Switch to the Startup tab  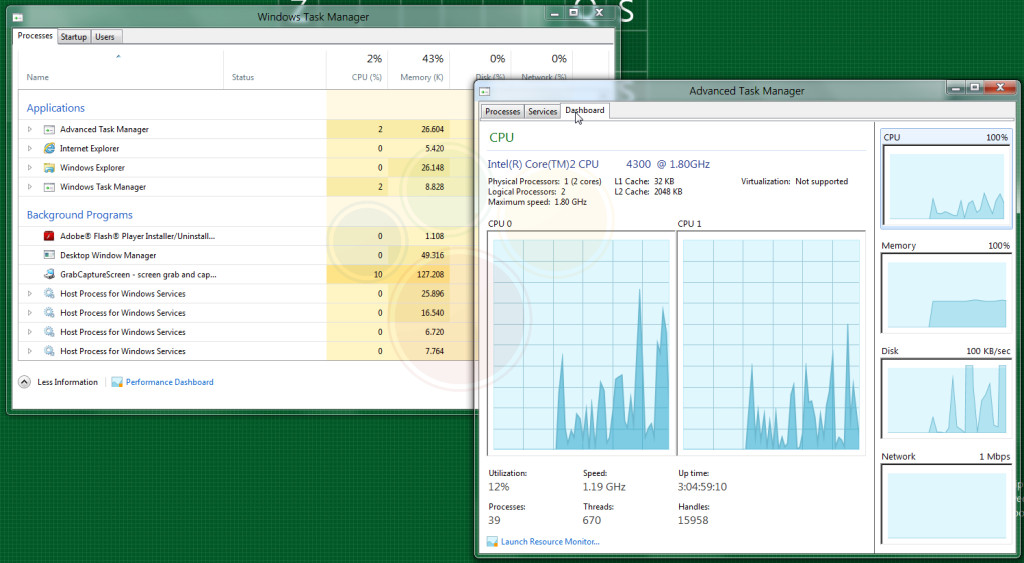73,37
